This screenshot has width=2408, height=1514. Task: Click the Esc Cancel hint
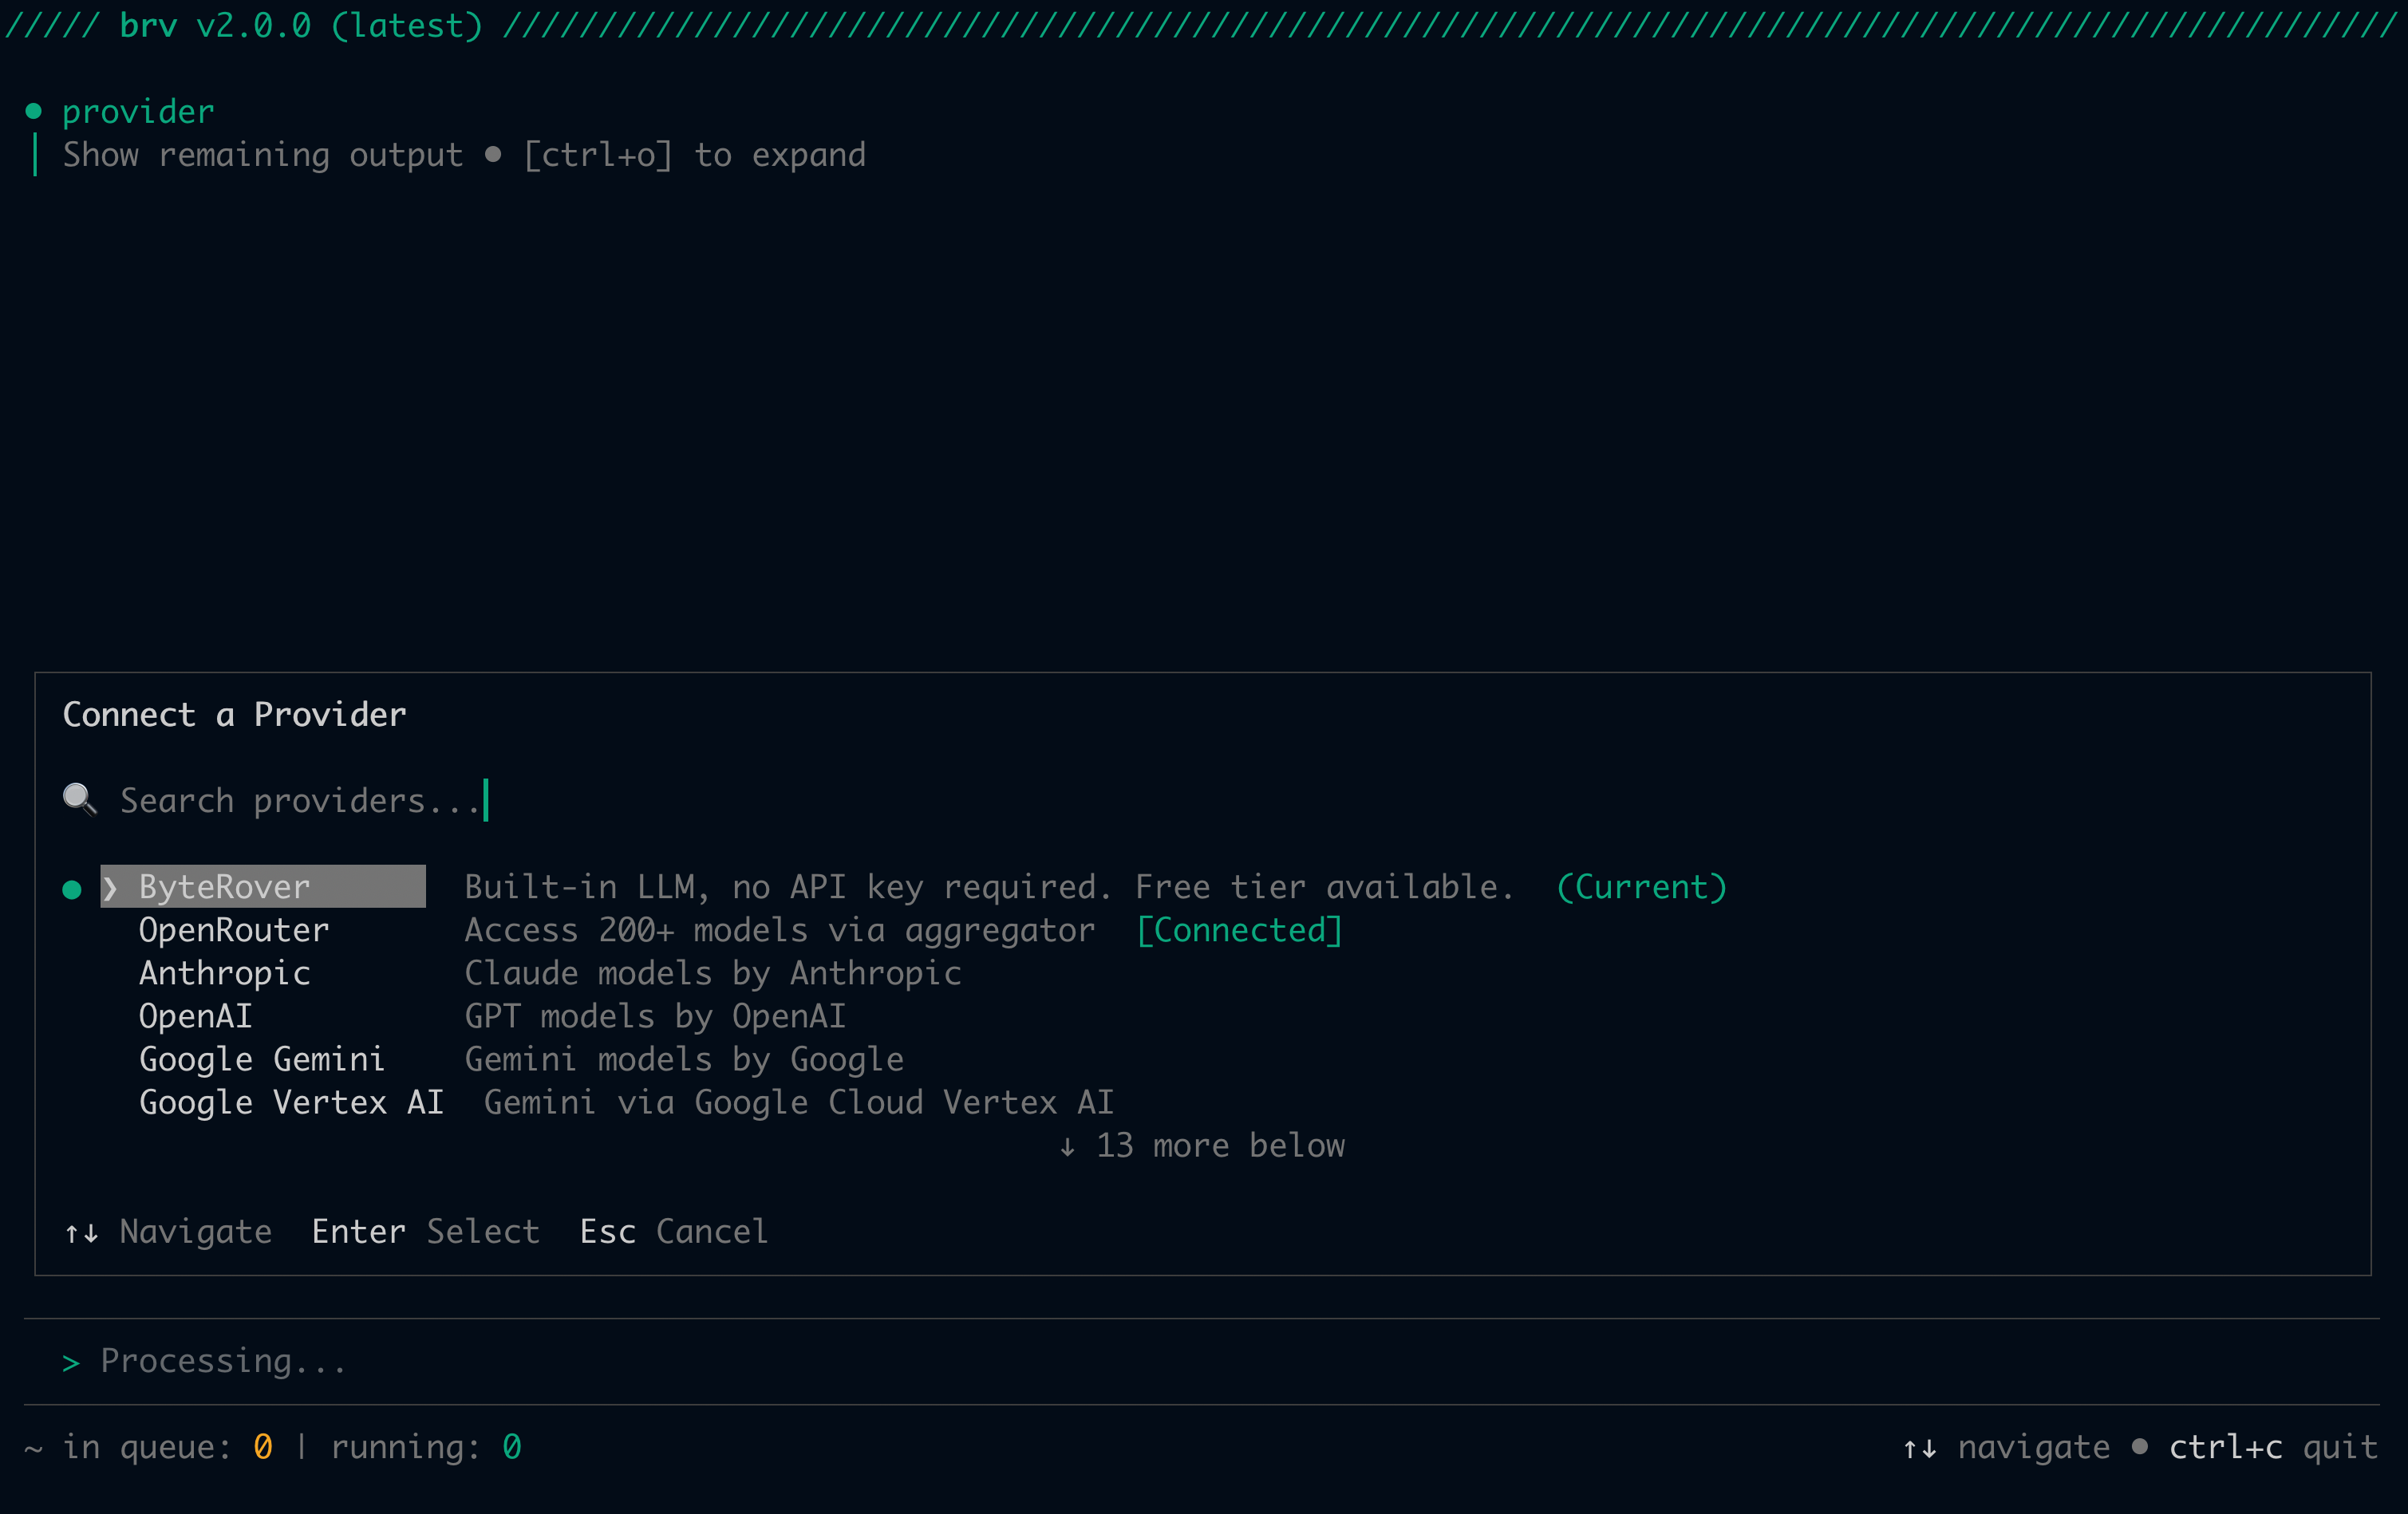(x=674, y=1232)
